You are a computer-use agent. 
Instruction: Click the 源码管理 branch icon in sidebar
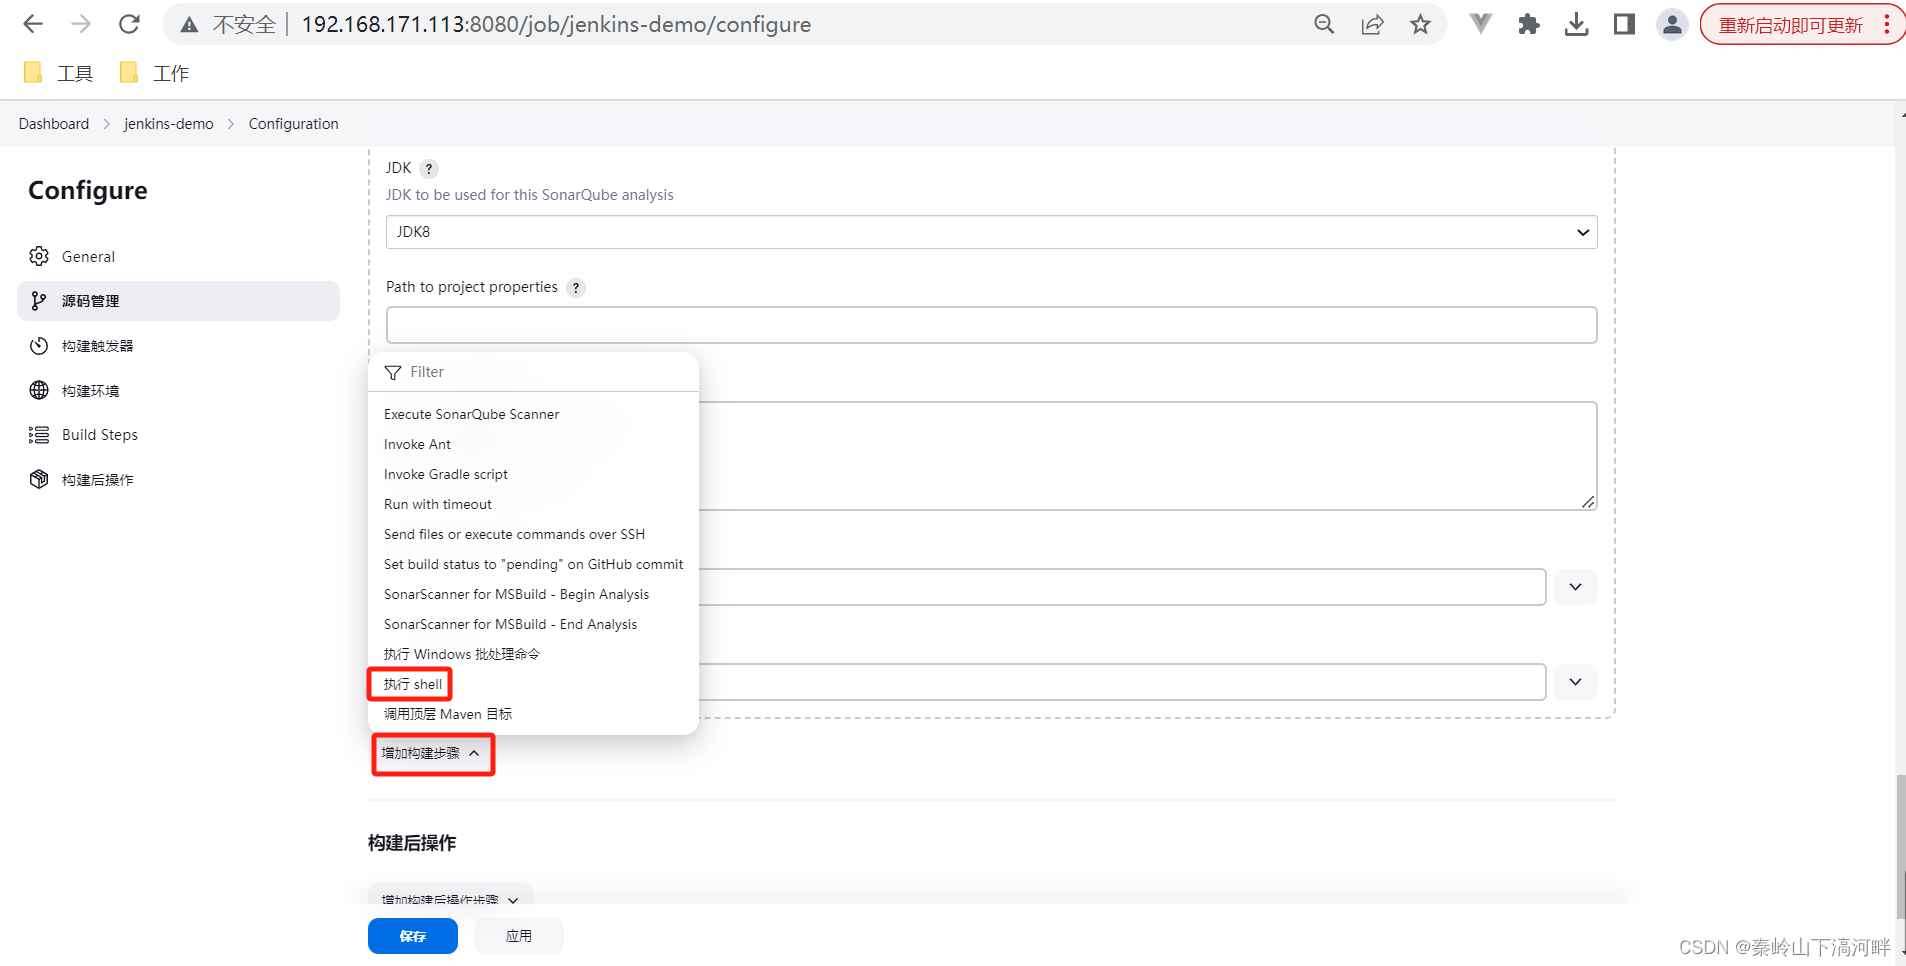point(38,300)
